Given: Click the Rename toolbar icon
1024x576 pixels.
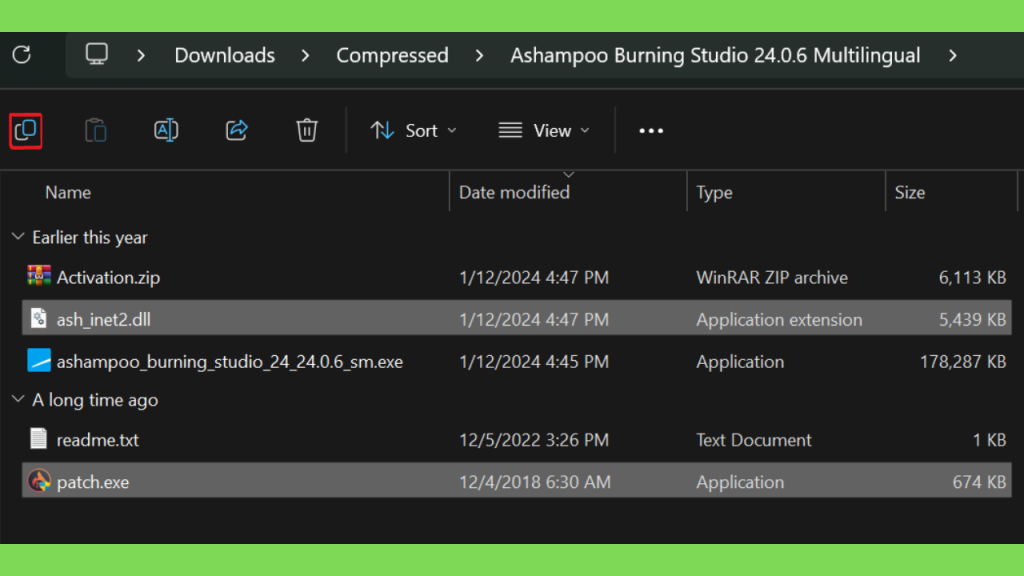Looking at the screenshot, I should (x=166, y=131).
